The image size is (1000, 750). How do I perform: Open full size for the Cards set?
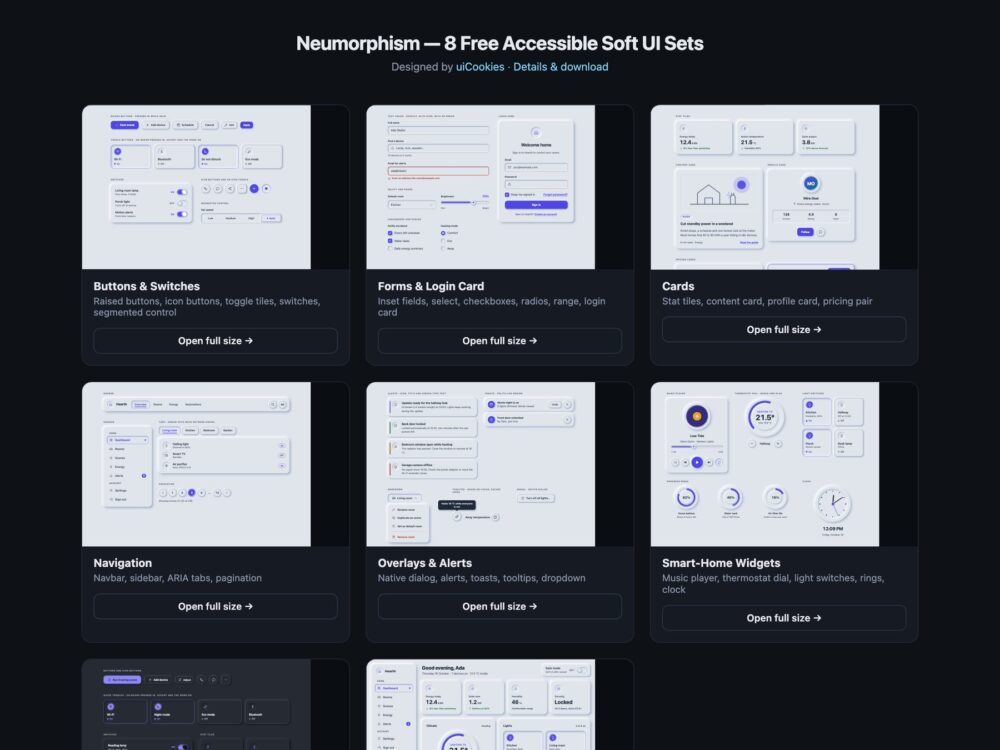coord(784,330)
